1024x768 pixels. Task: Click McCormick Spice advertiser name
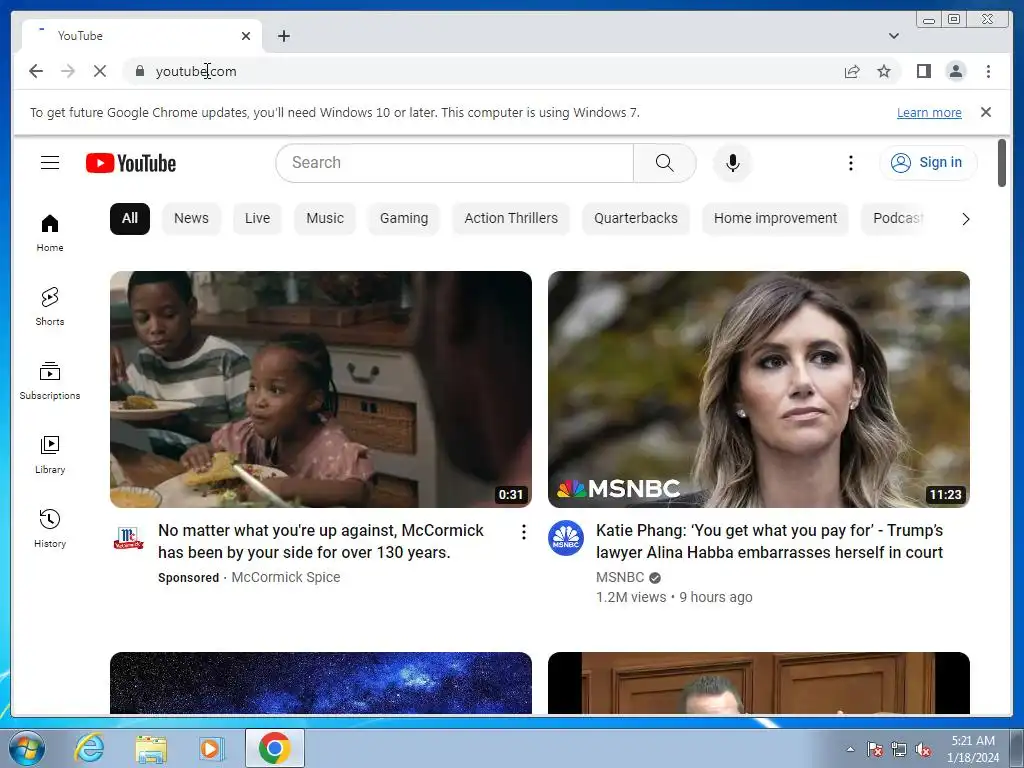click(x=286, y=577)
